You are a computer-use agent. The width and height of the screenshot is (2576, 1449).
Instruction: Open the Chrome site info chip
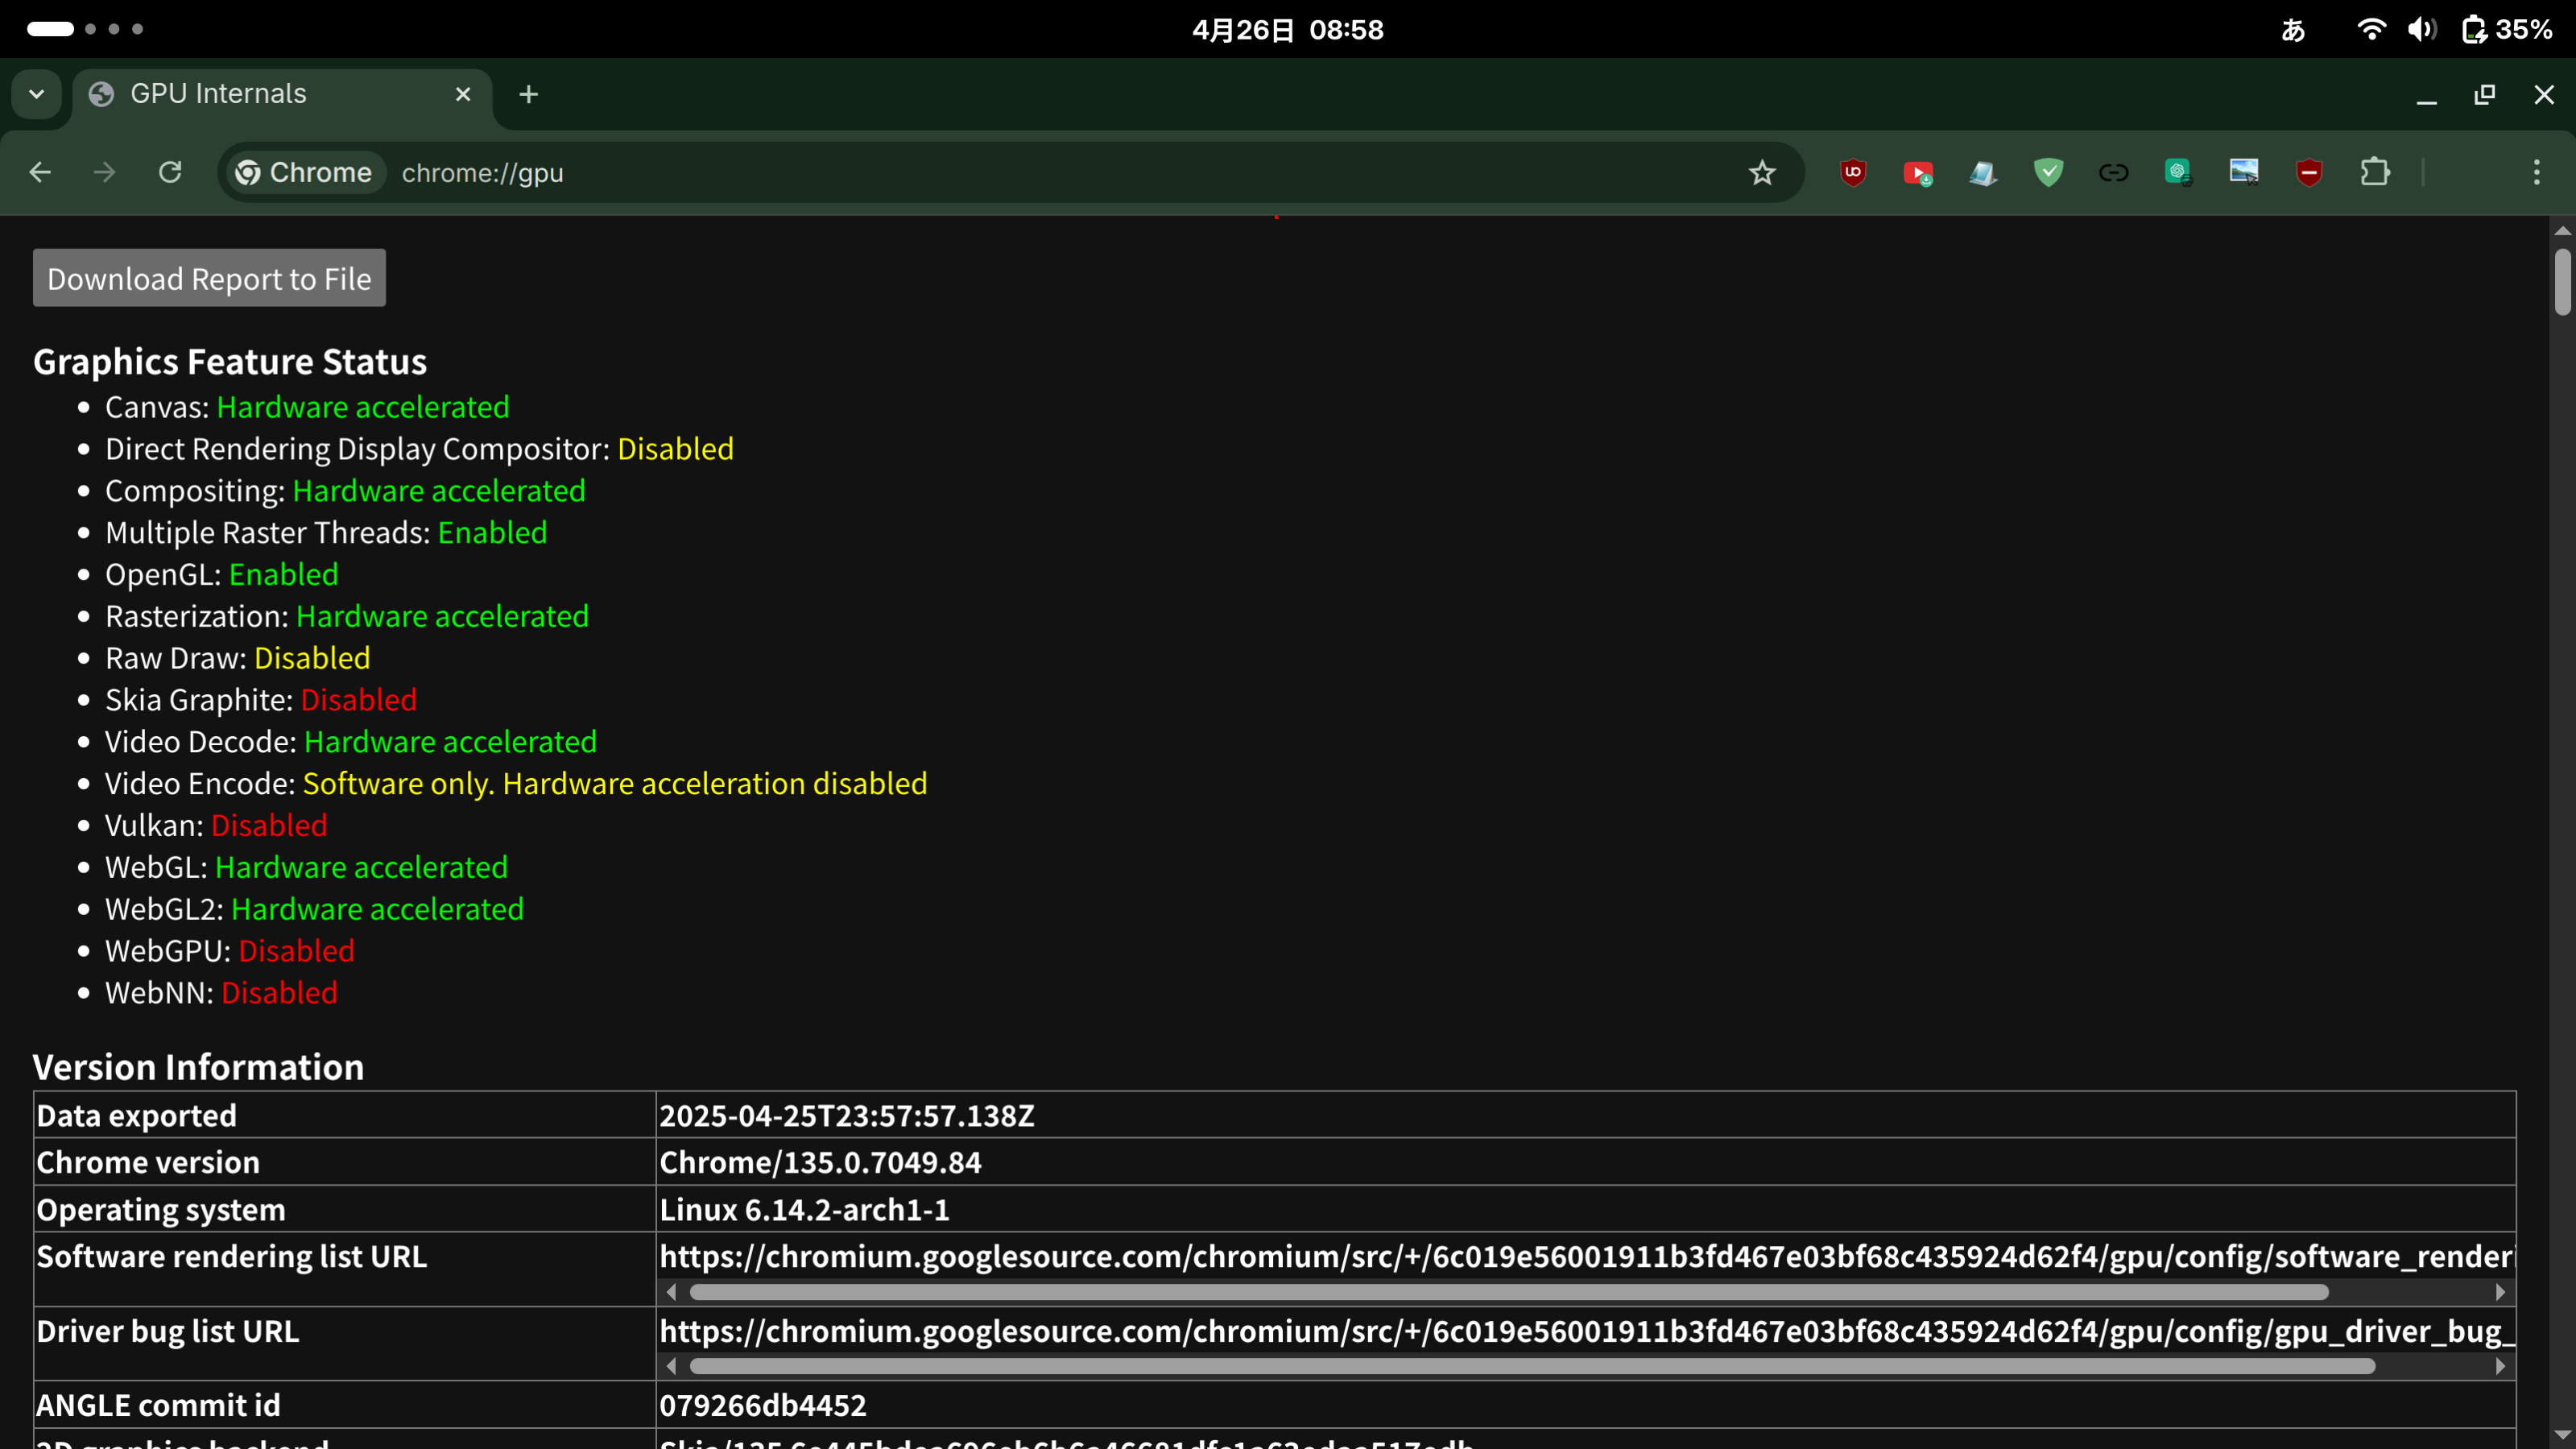pos(303,173)
